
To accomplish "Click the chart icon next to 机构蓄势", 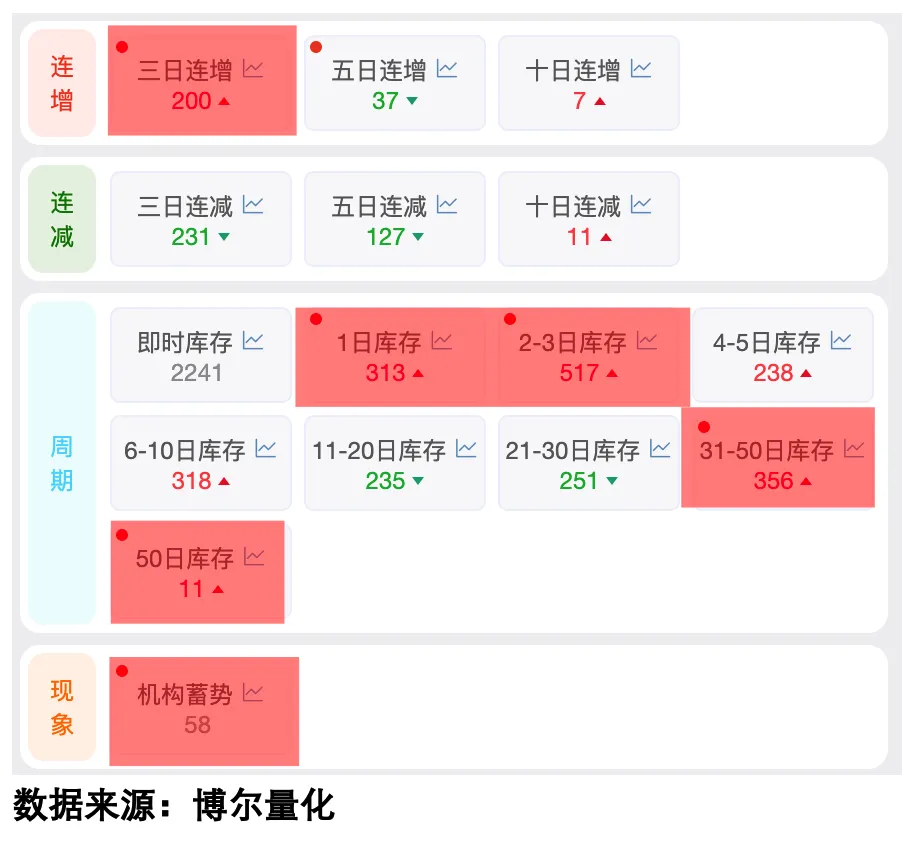I will pos(253,693).
